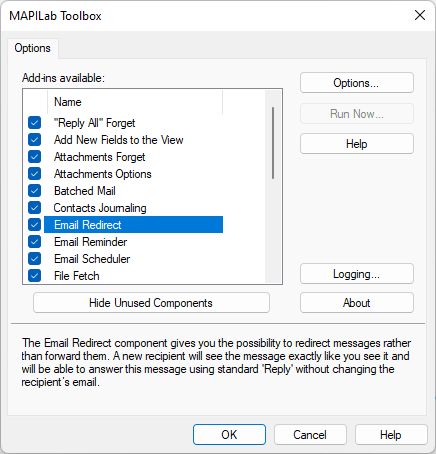
Task: Toggle the Add New Fields to the View checkbox
Action: tap(34, 140)
